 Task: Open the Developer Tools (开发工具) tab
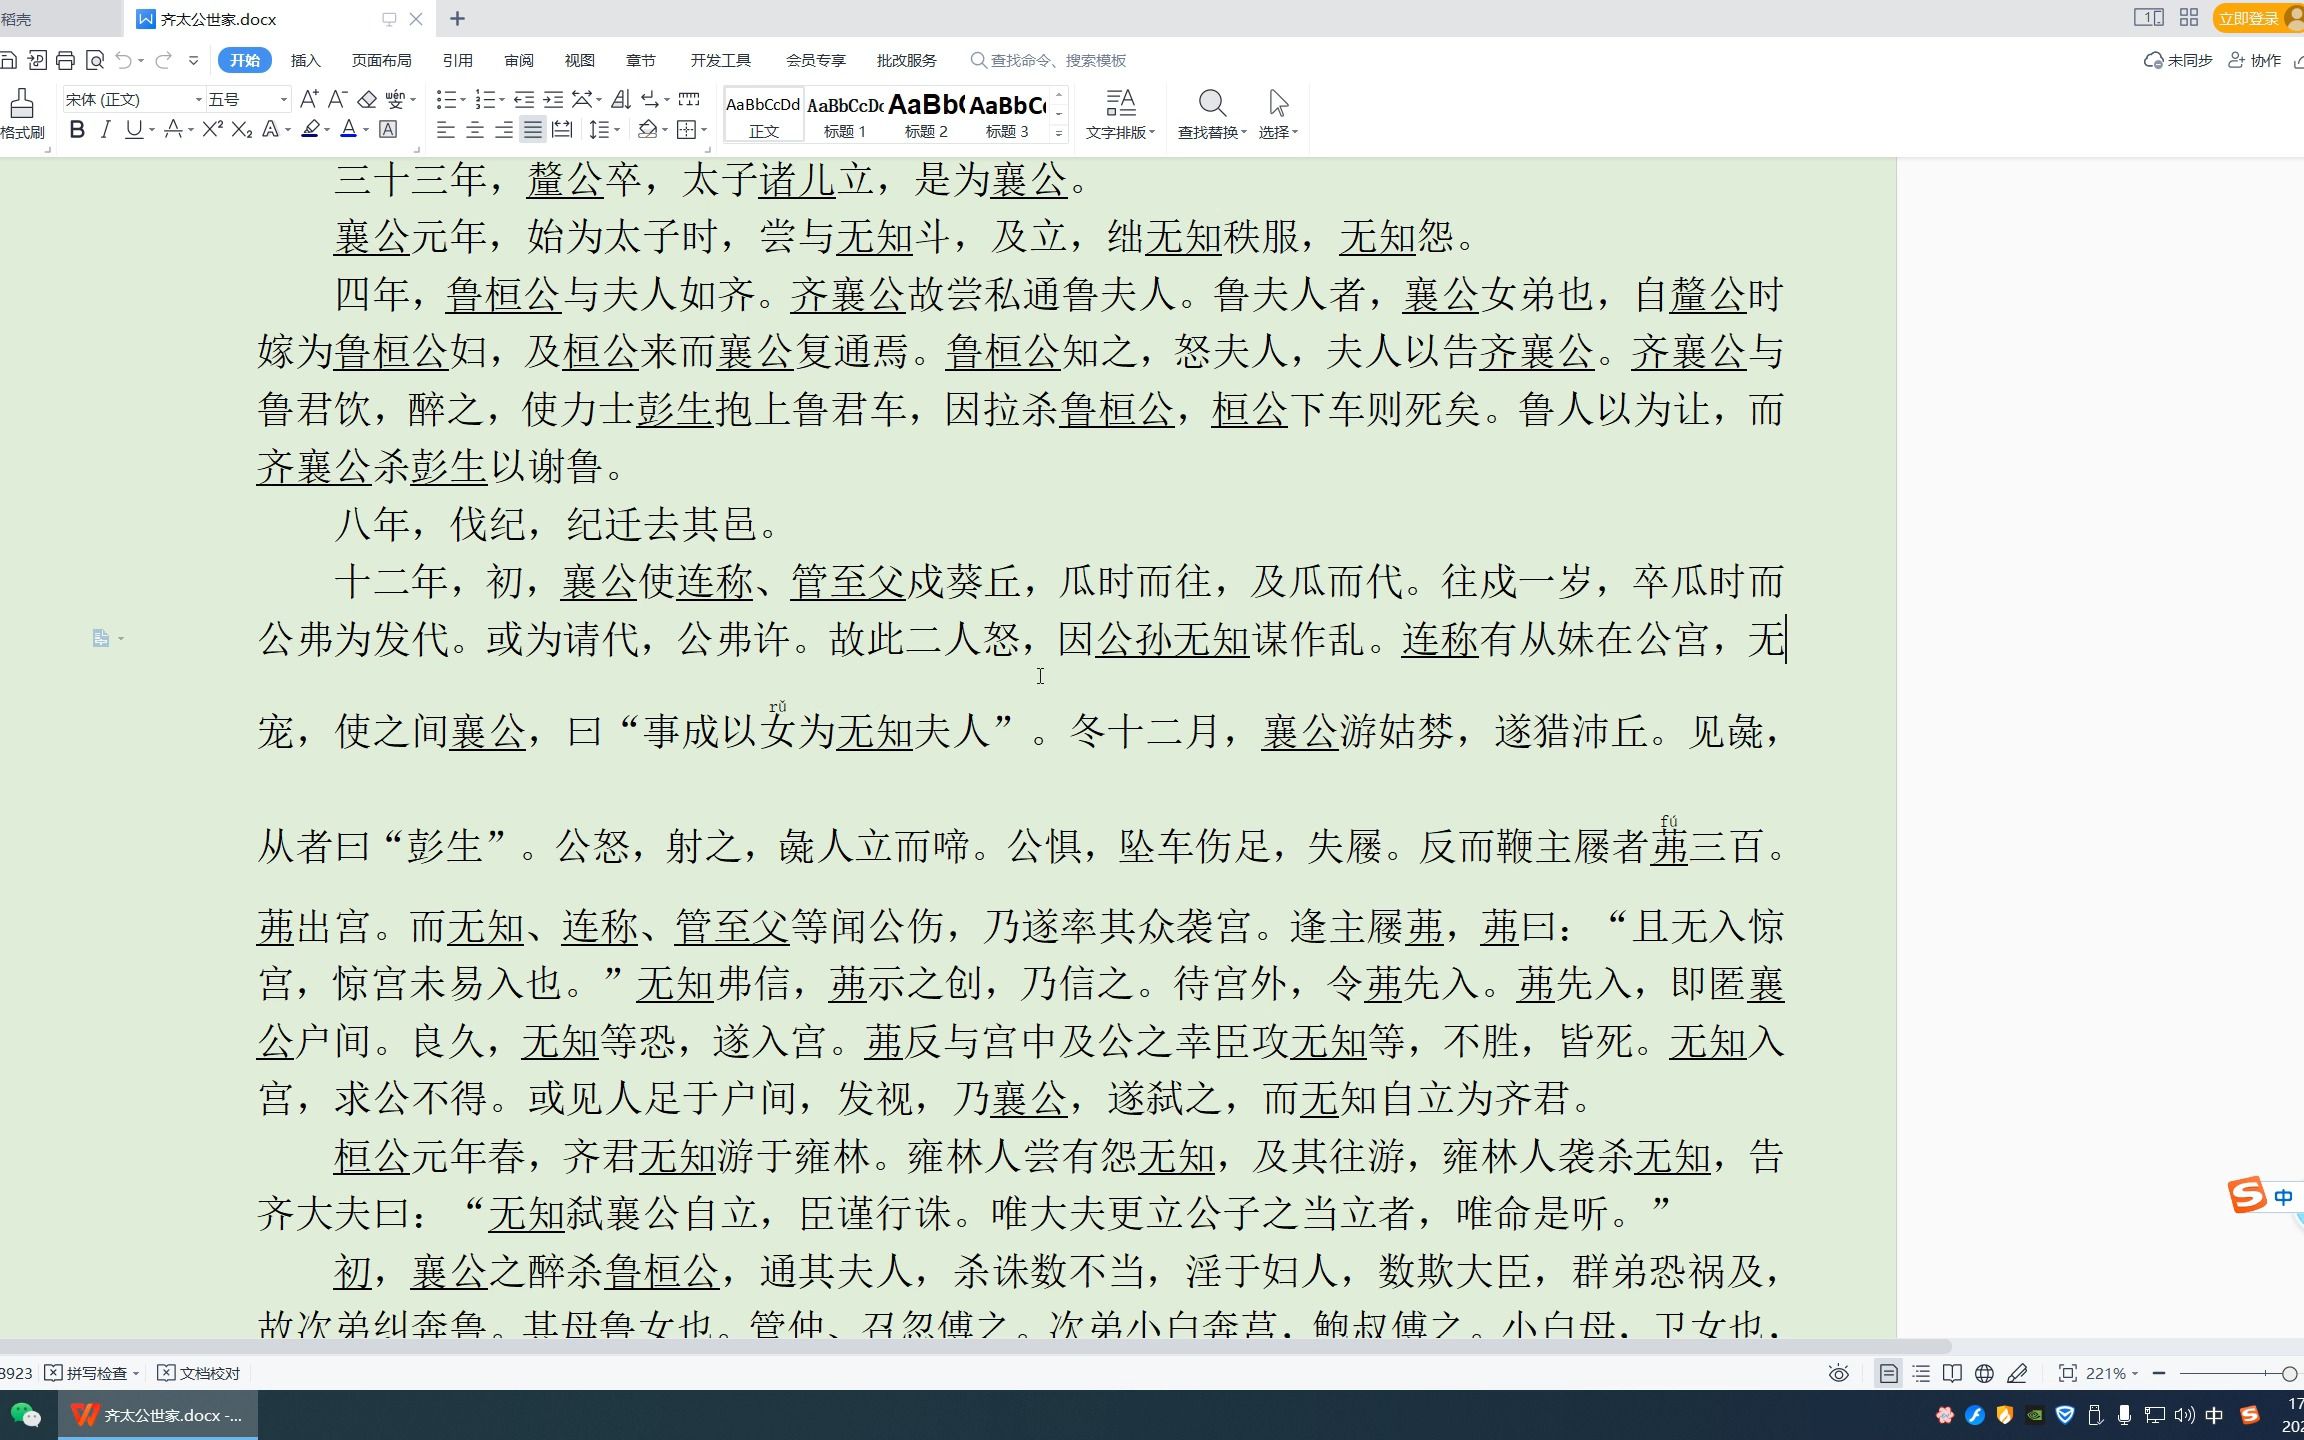720,60
